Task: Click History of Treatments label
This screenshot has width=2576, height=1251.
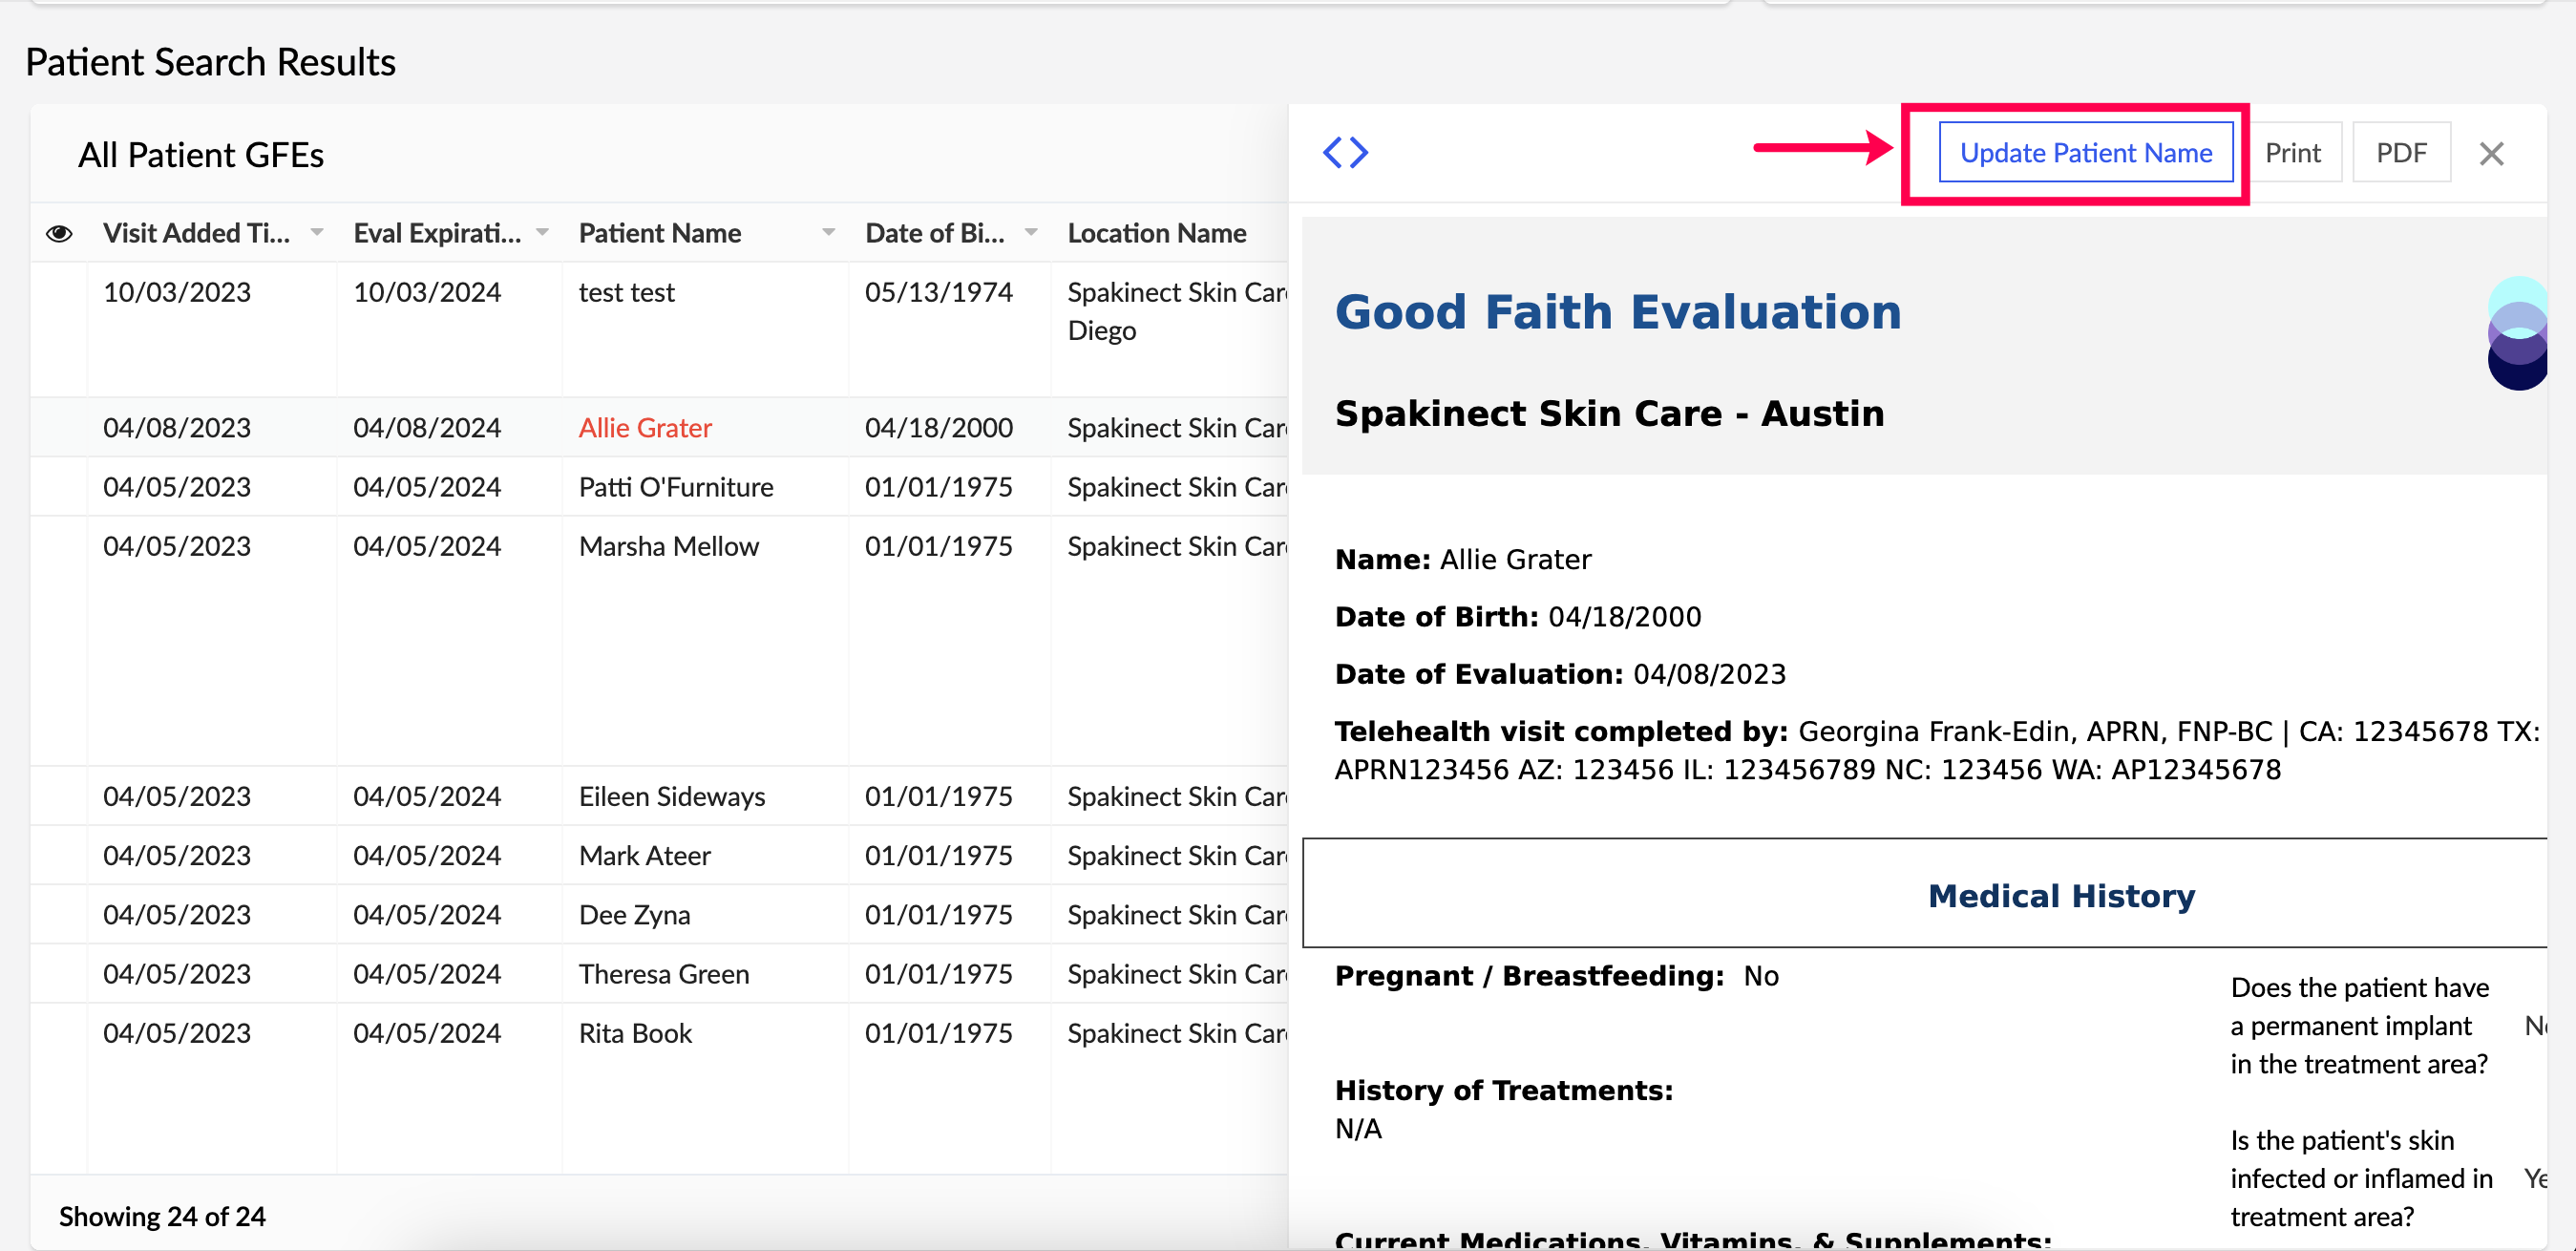Action: [1503, 1090]
